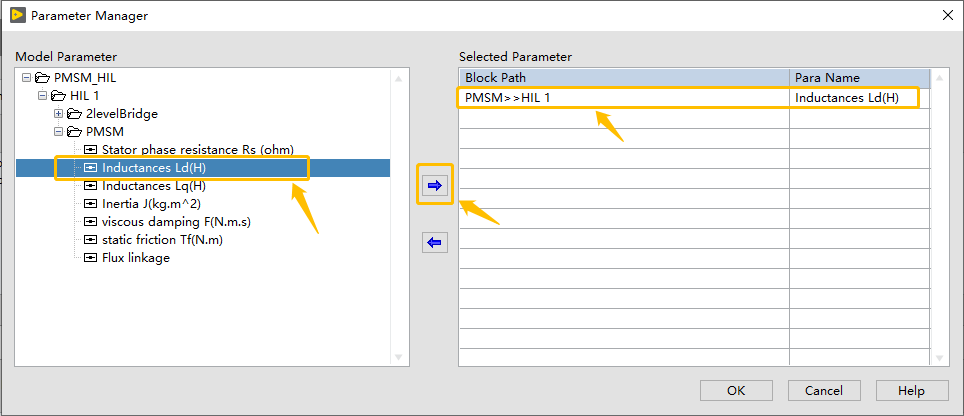Select the Flux linkage tree item

(x=136, y=258)
